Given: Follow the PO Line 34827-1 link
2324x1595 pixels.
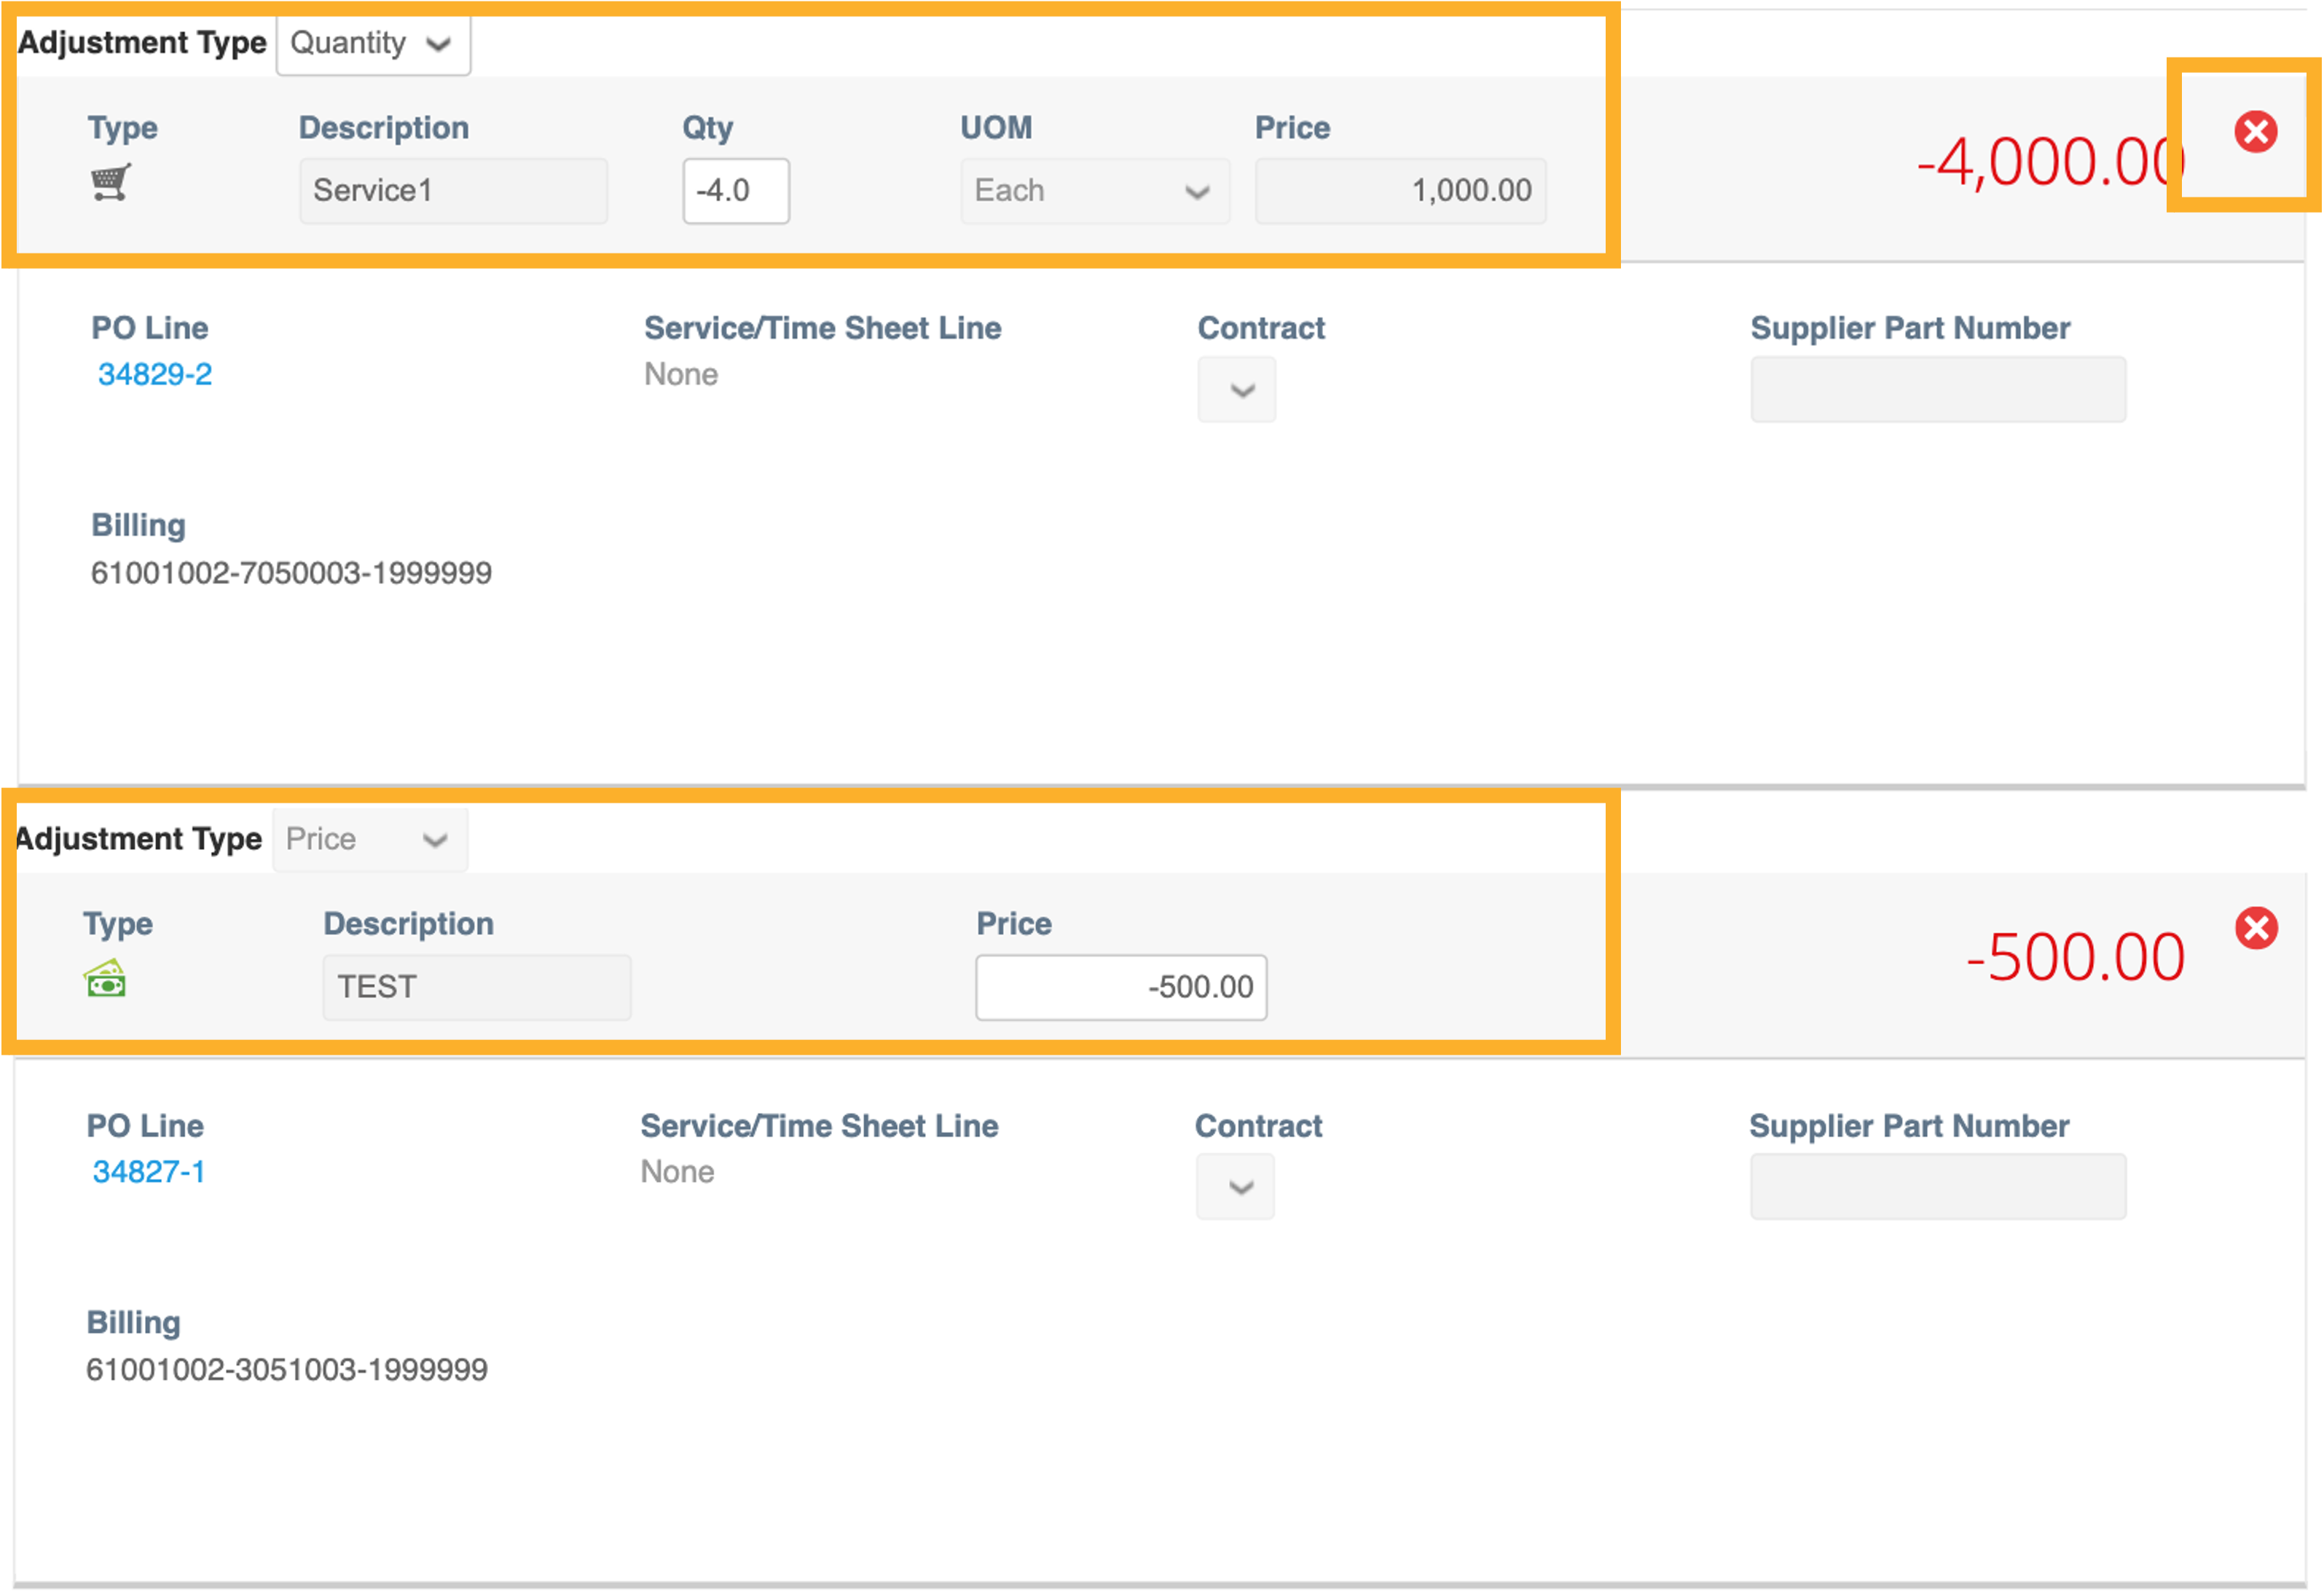Looking at the screenshot, I should point(149,1172).
